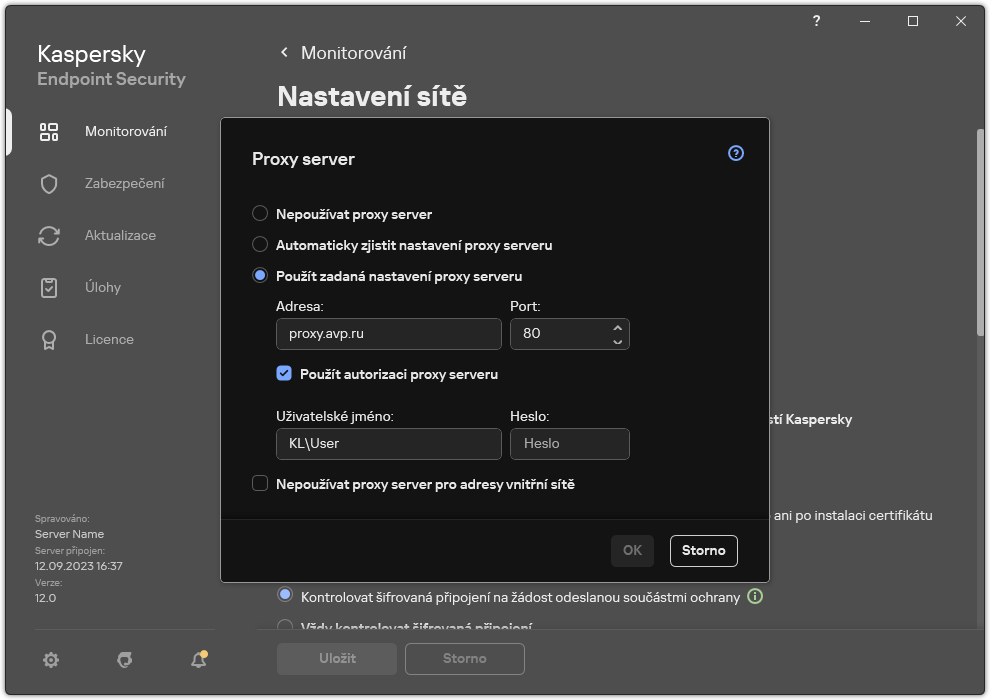Click the Proxy server help question mark

click(735, 153)
